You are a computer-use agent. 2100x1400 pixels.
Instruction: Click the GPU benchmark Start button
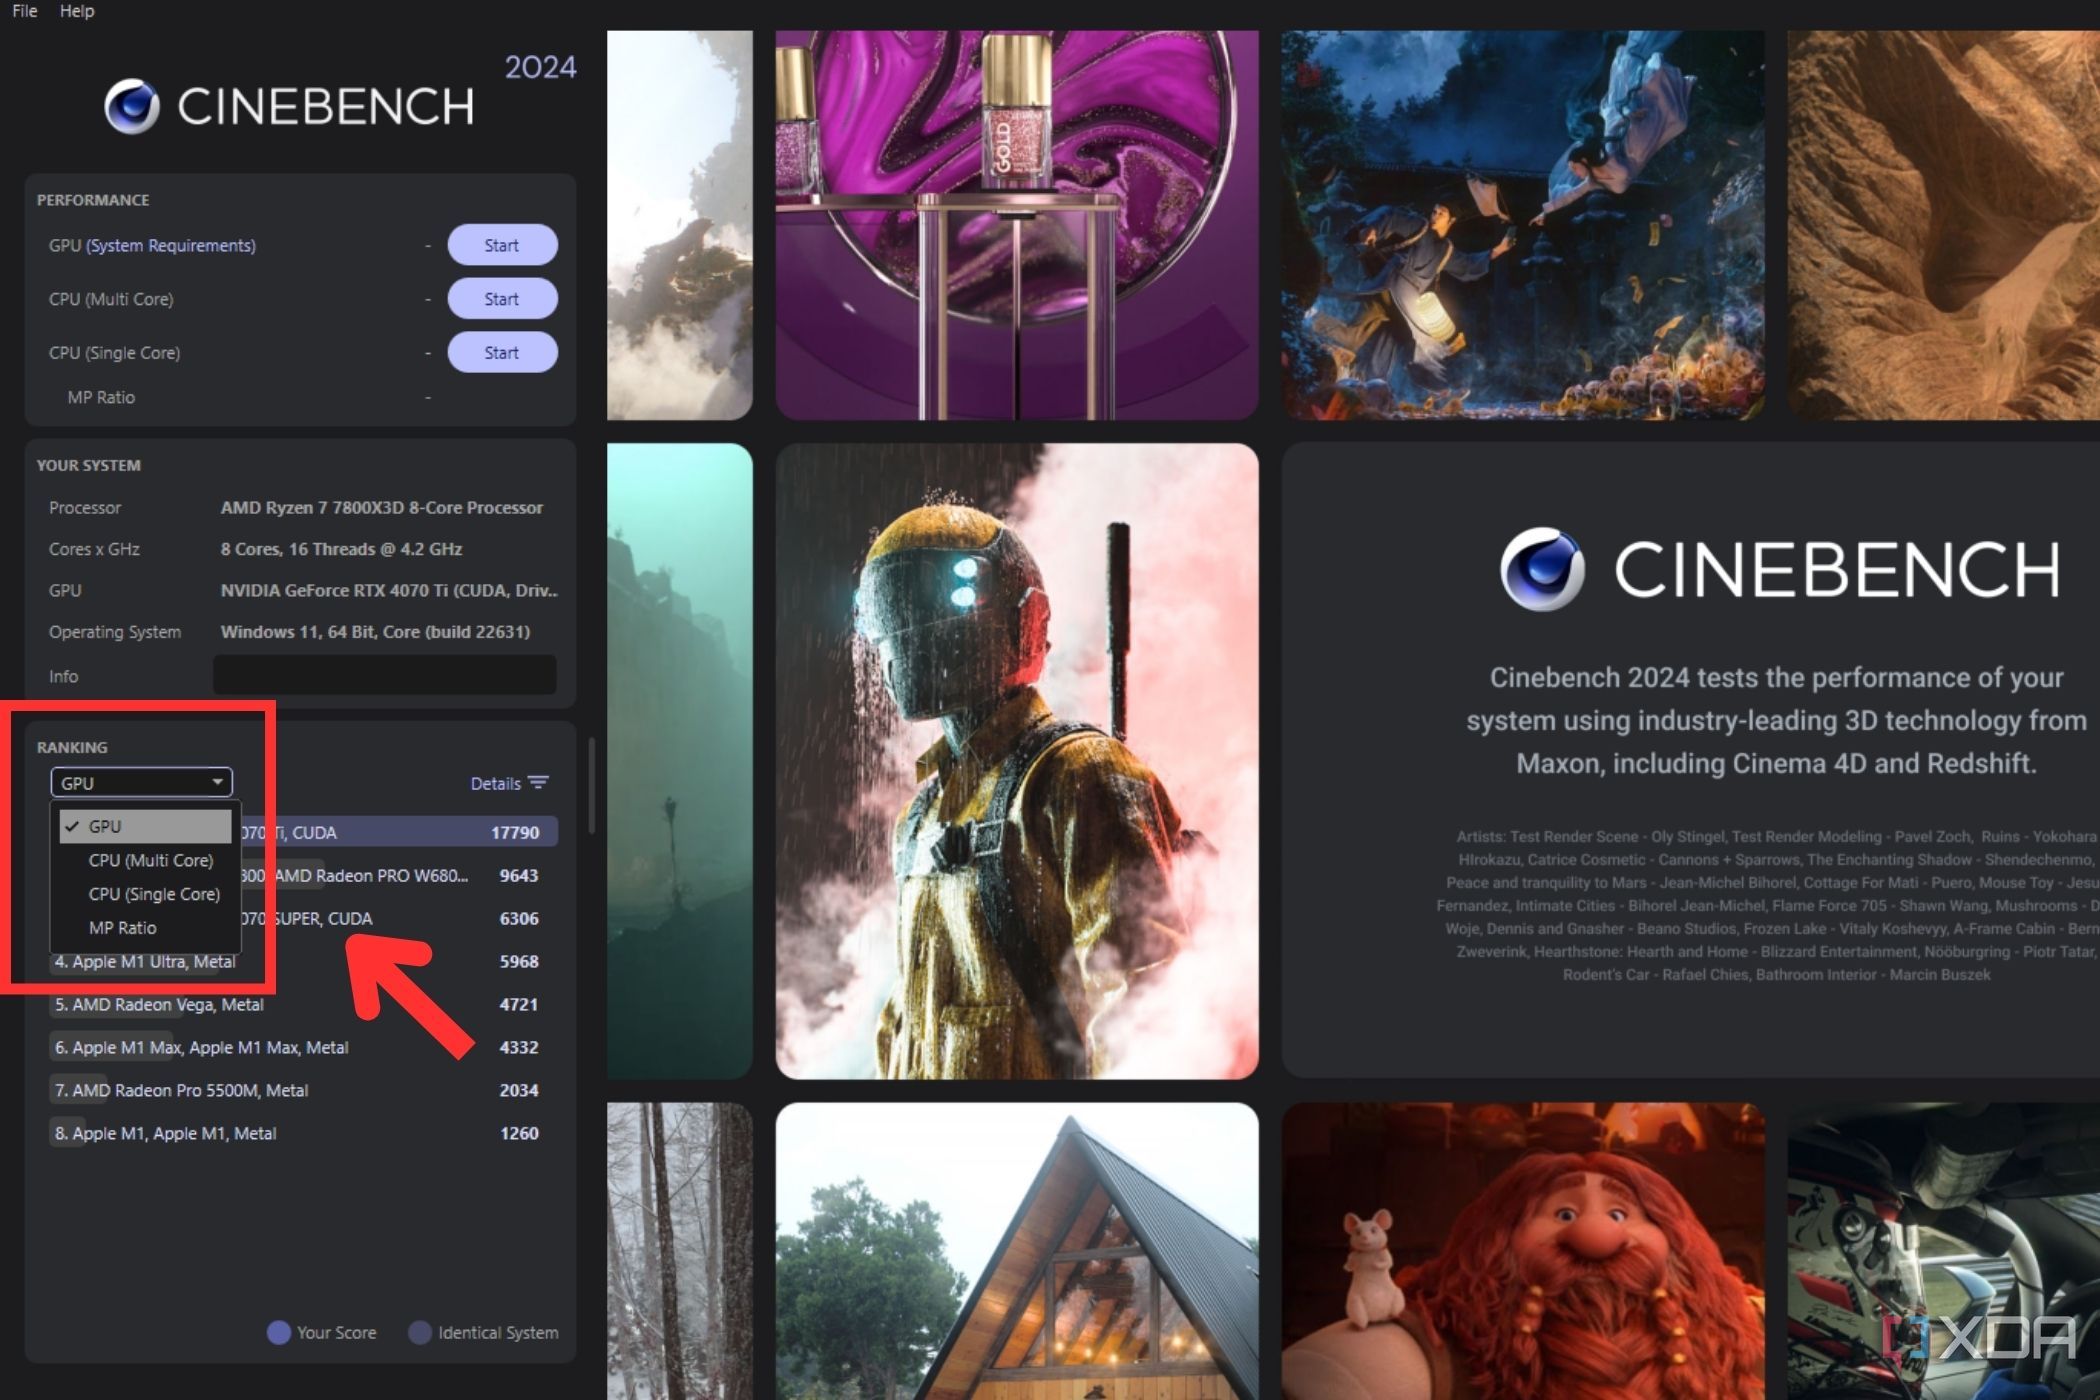[x=502, y=245]
